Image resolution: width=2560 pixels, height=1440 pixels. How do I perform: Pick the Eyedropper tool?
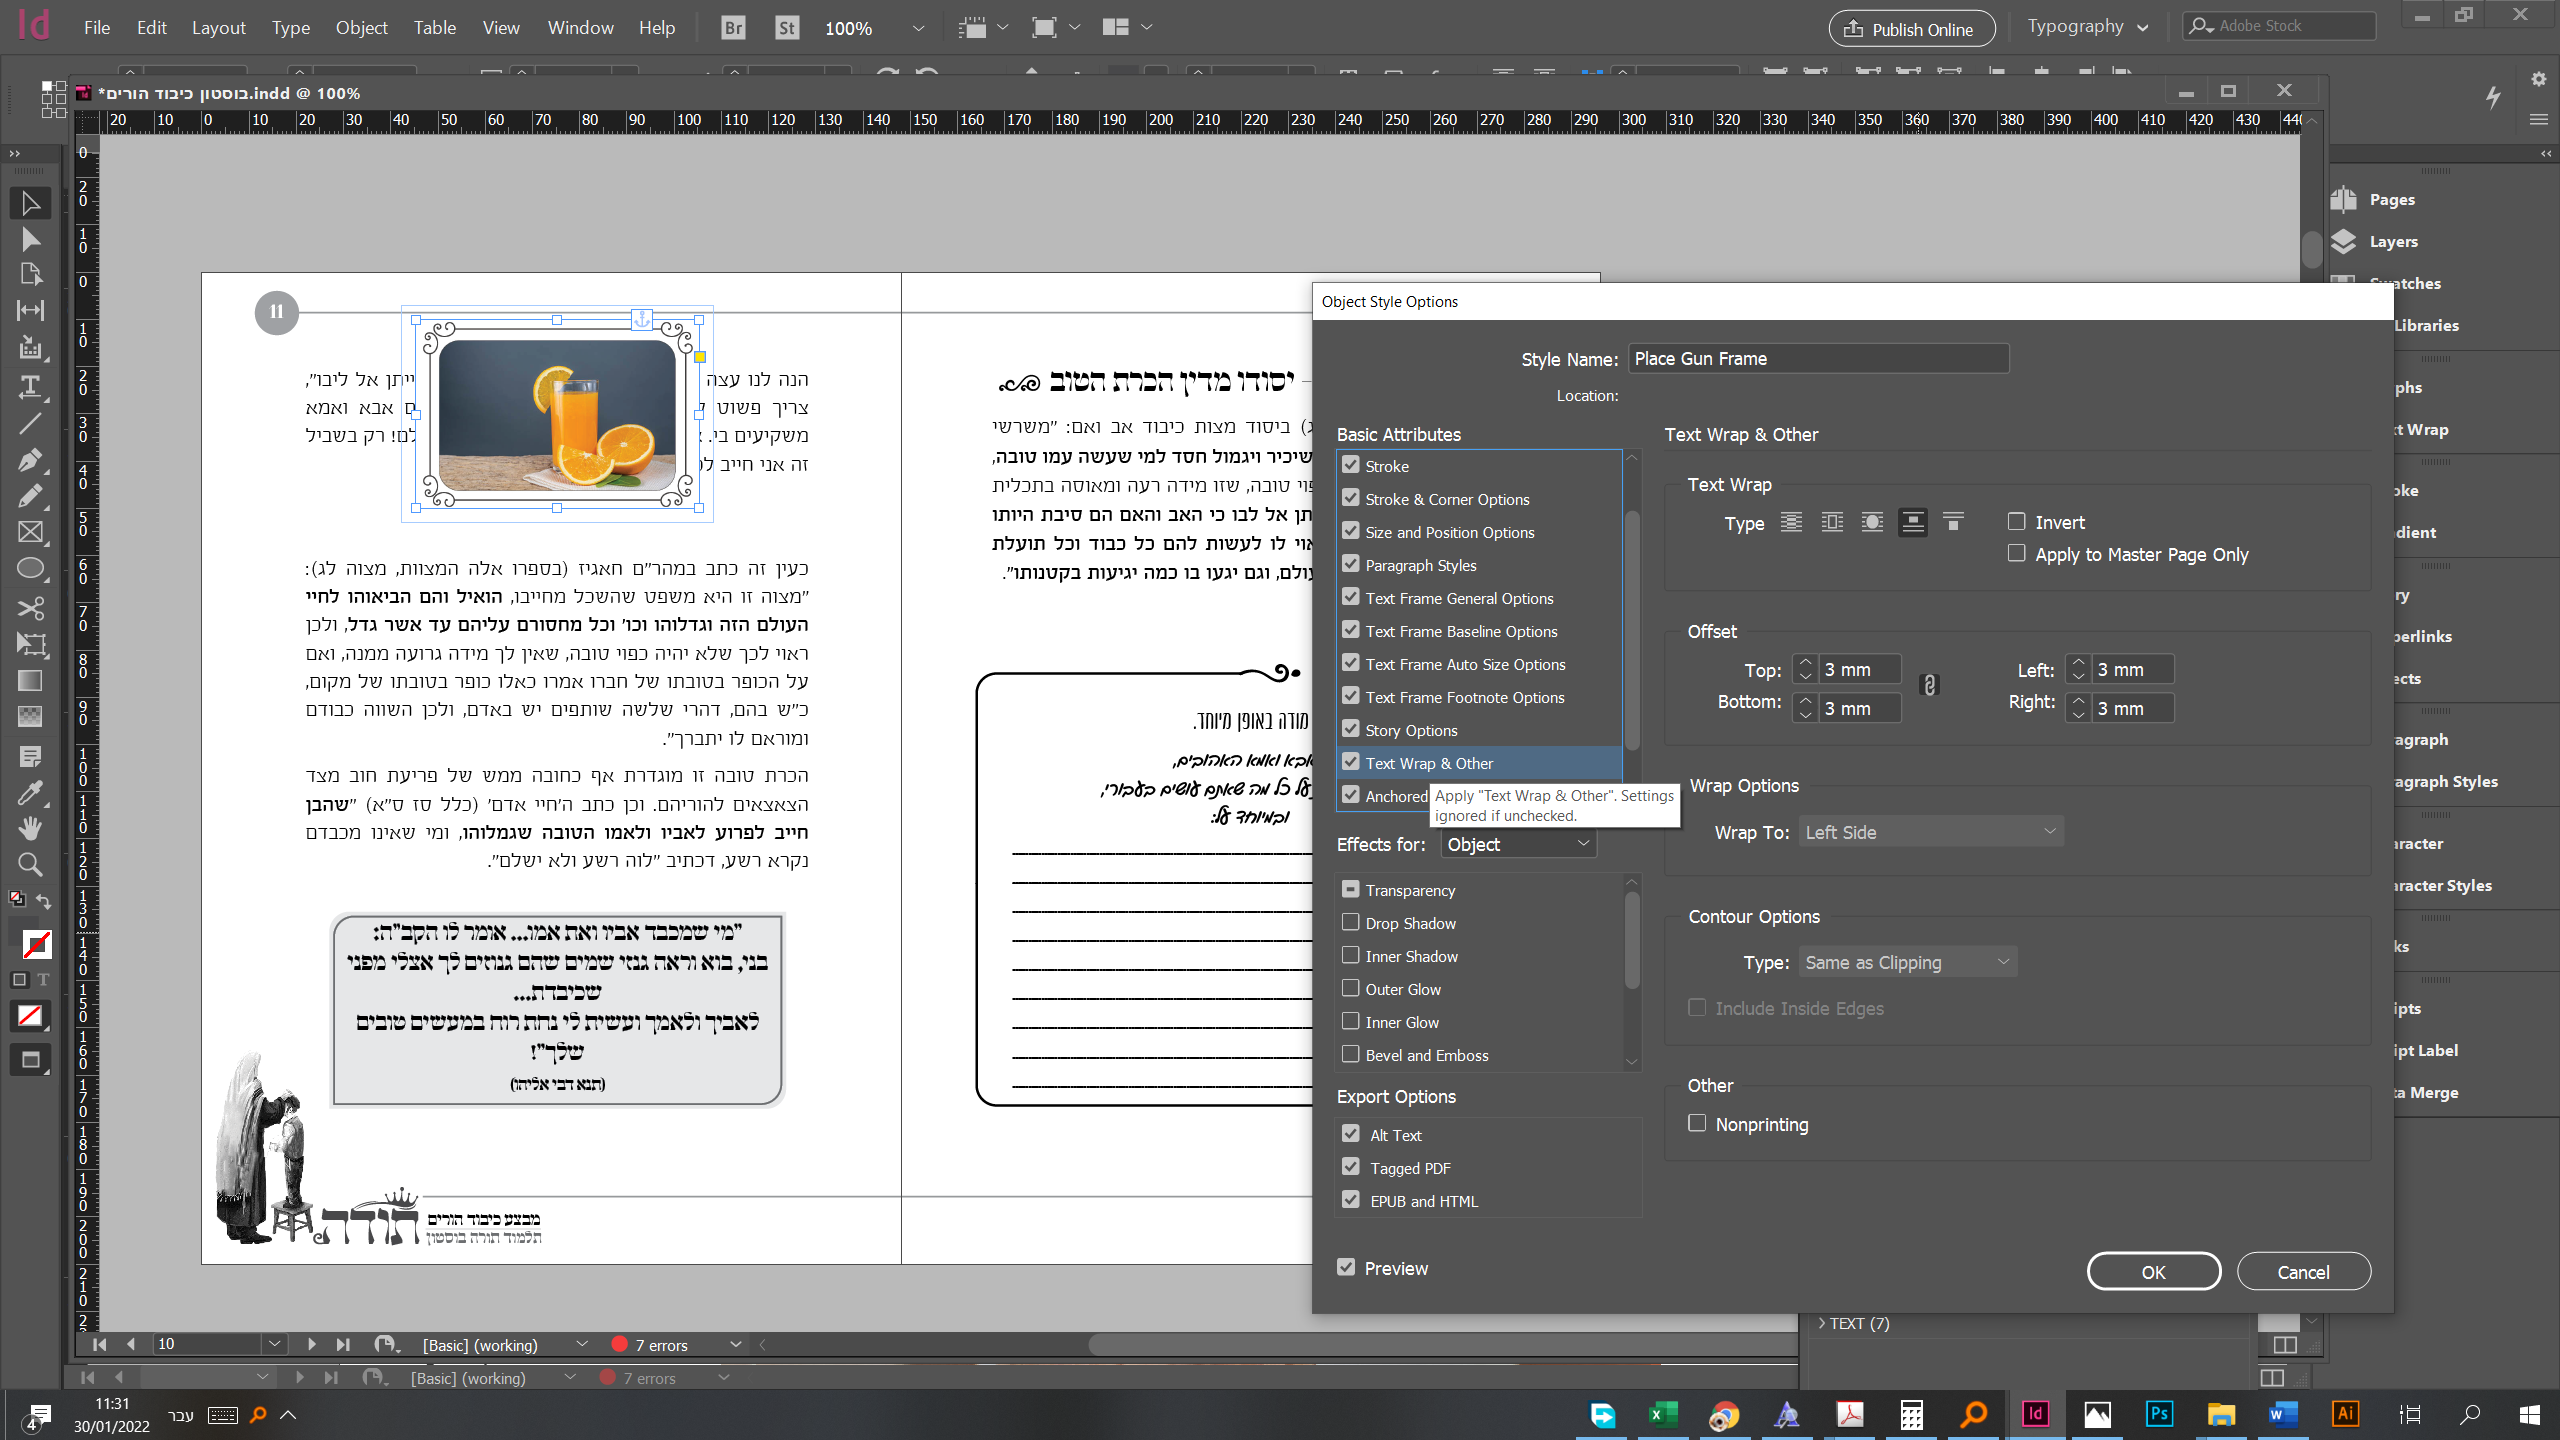point(30,794)
